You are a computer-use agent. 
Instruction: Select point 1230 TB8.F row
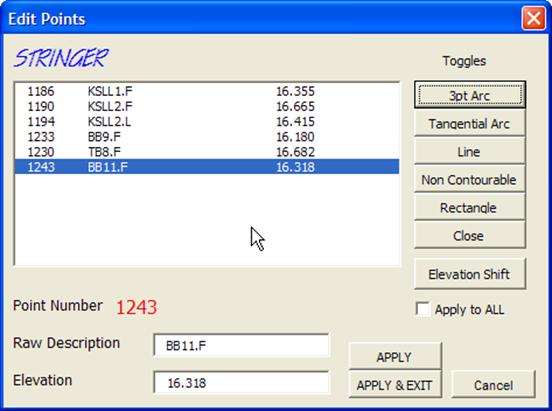pyautogui.click(x=207, y=152)
